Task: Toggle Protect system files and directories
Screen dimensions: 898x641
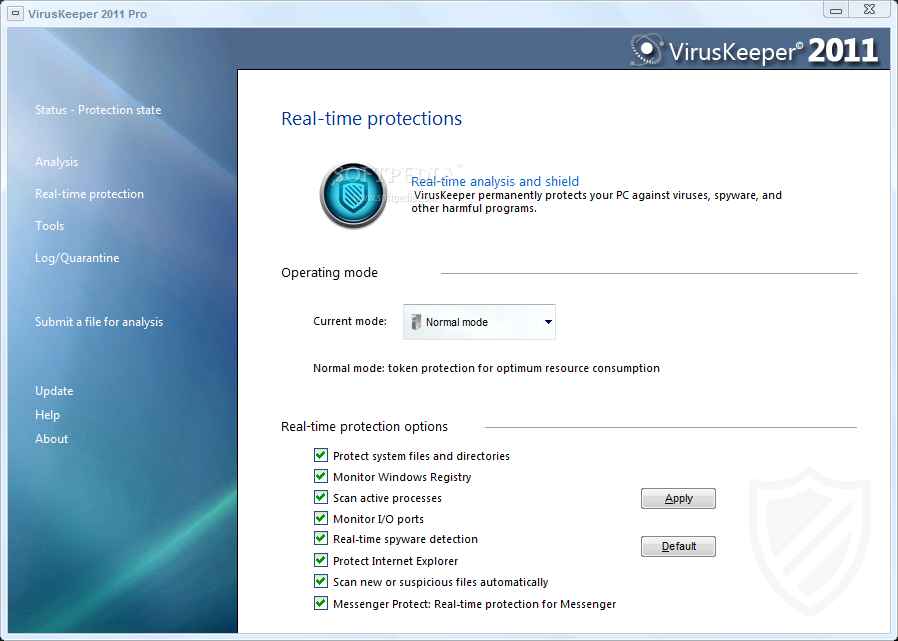Action: (x=321, y=455)
